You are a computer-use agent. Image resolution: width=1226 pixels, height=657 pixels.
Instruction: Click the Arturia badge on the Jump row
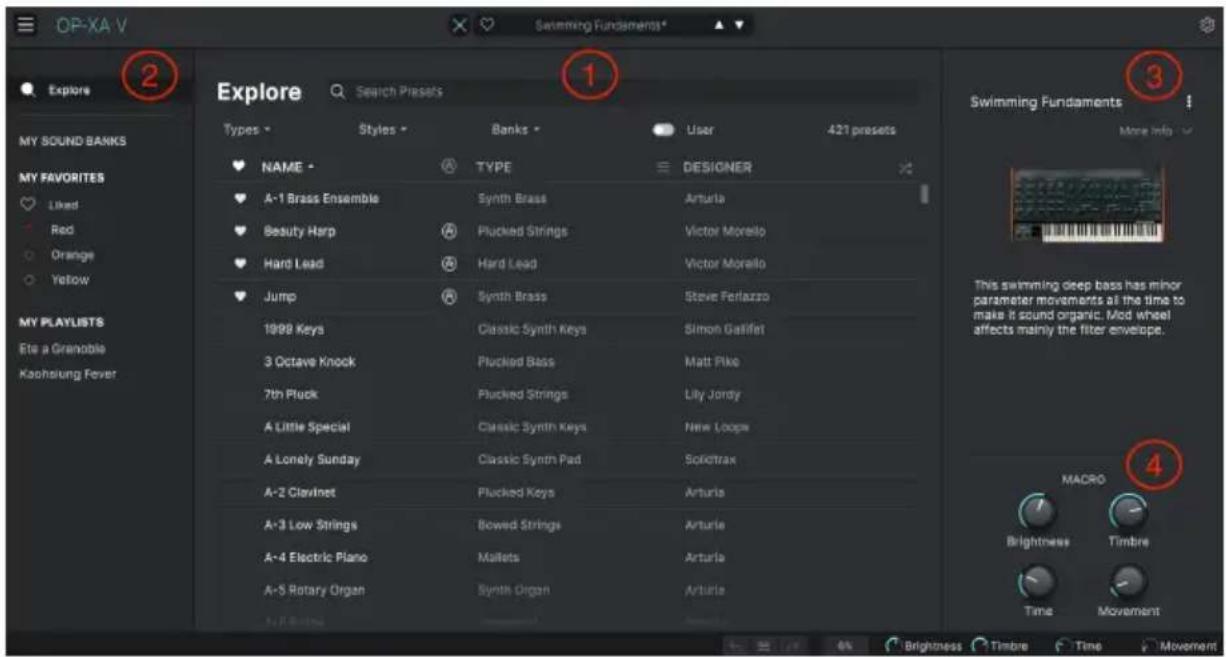[x=449, y=297]
